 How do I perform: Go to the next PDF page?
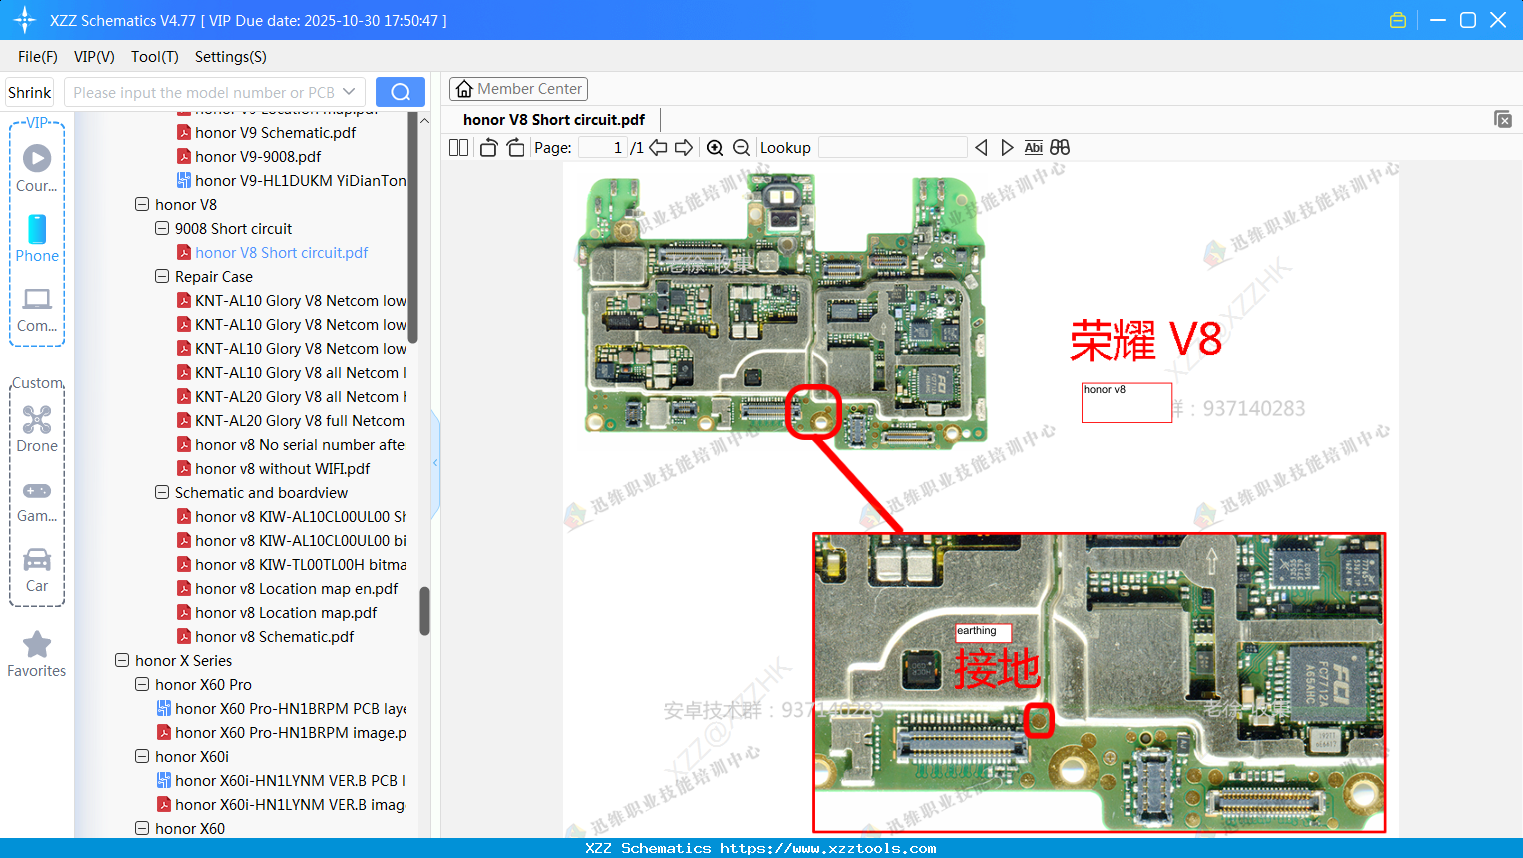[684, 148]
